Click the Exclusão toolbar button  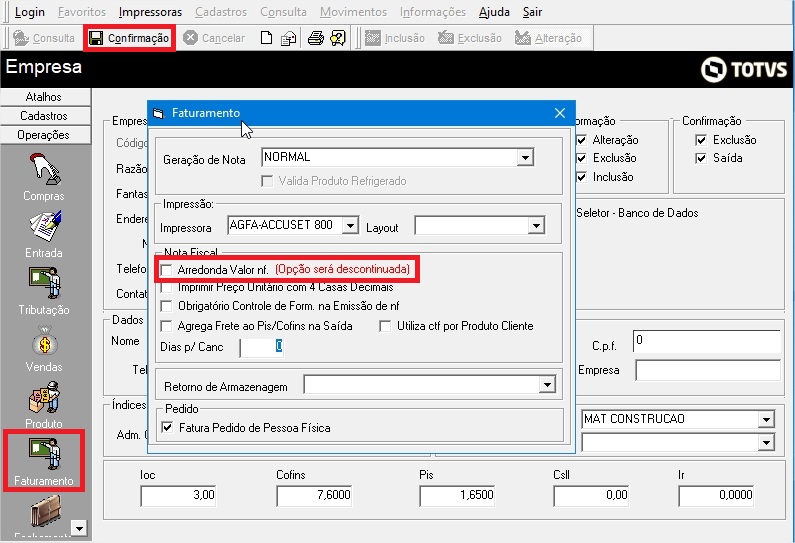point(469,38)
